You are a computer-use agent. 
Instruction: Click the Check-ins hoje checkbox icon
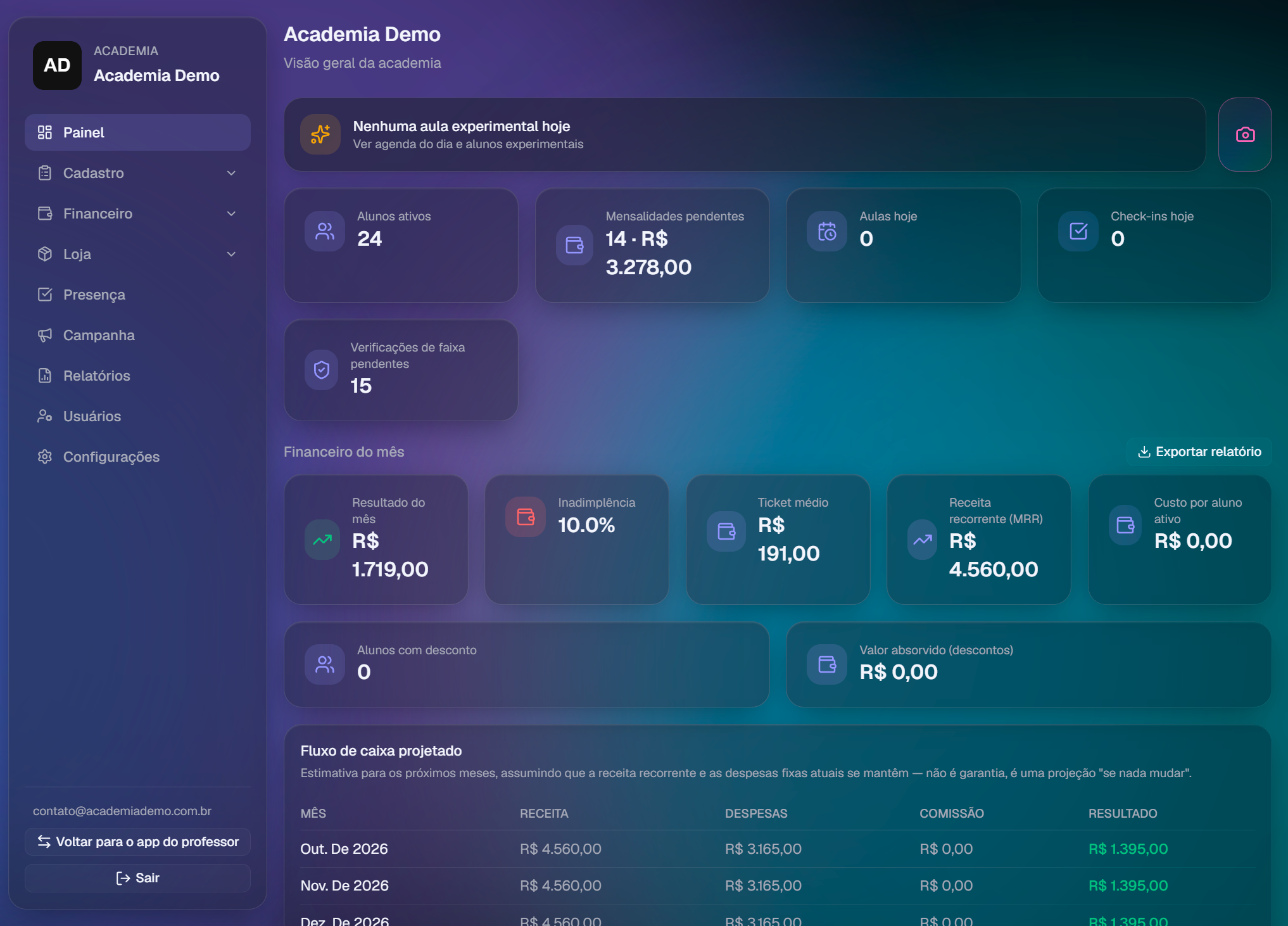pyautogui.click(x=1078, y=231)
